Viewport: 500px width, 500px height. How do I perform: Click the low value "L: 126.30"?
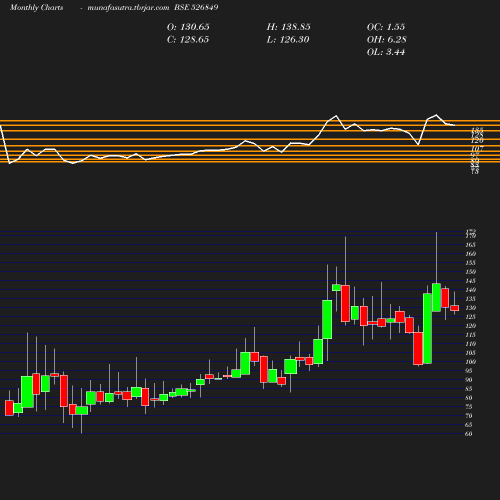pyautogui.click(x=288, y=40)
